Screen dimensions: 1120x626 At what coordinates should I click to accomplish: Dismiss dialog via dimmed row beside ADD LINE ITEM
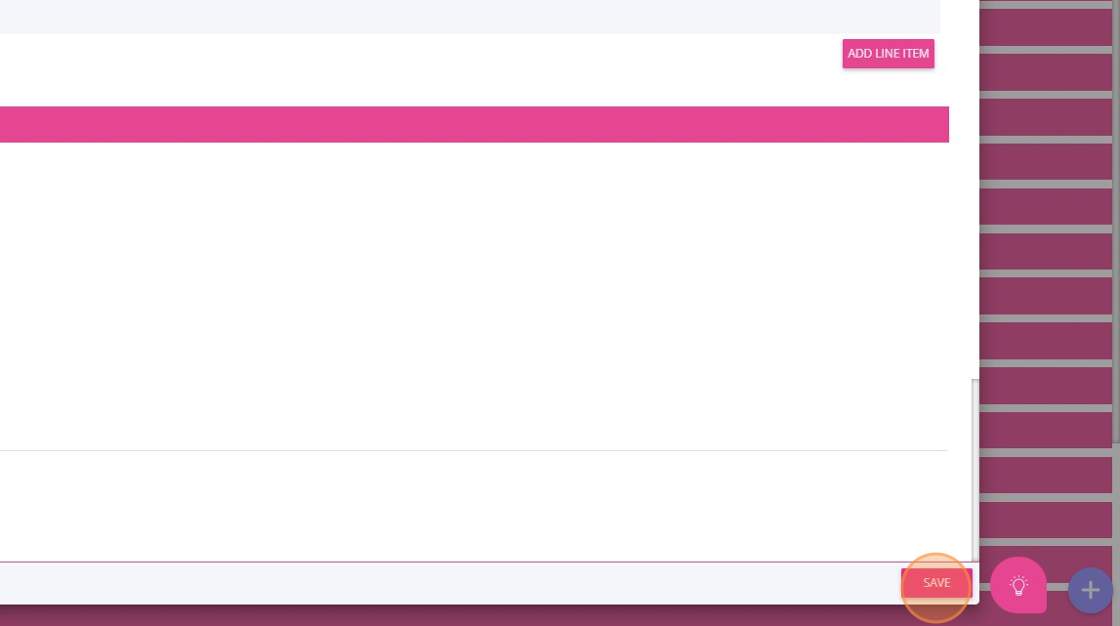(1046, 71)
